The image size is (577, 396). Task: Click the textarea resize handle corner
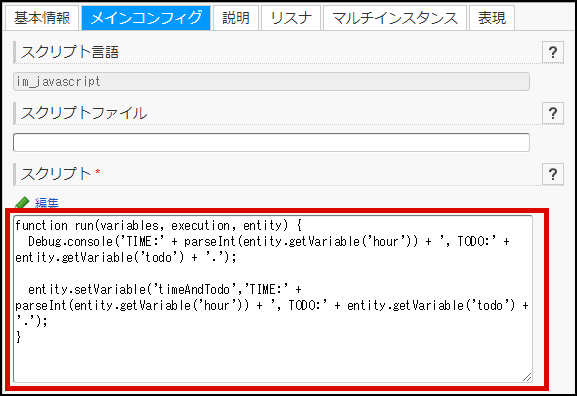tap(527, 377)
